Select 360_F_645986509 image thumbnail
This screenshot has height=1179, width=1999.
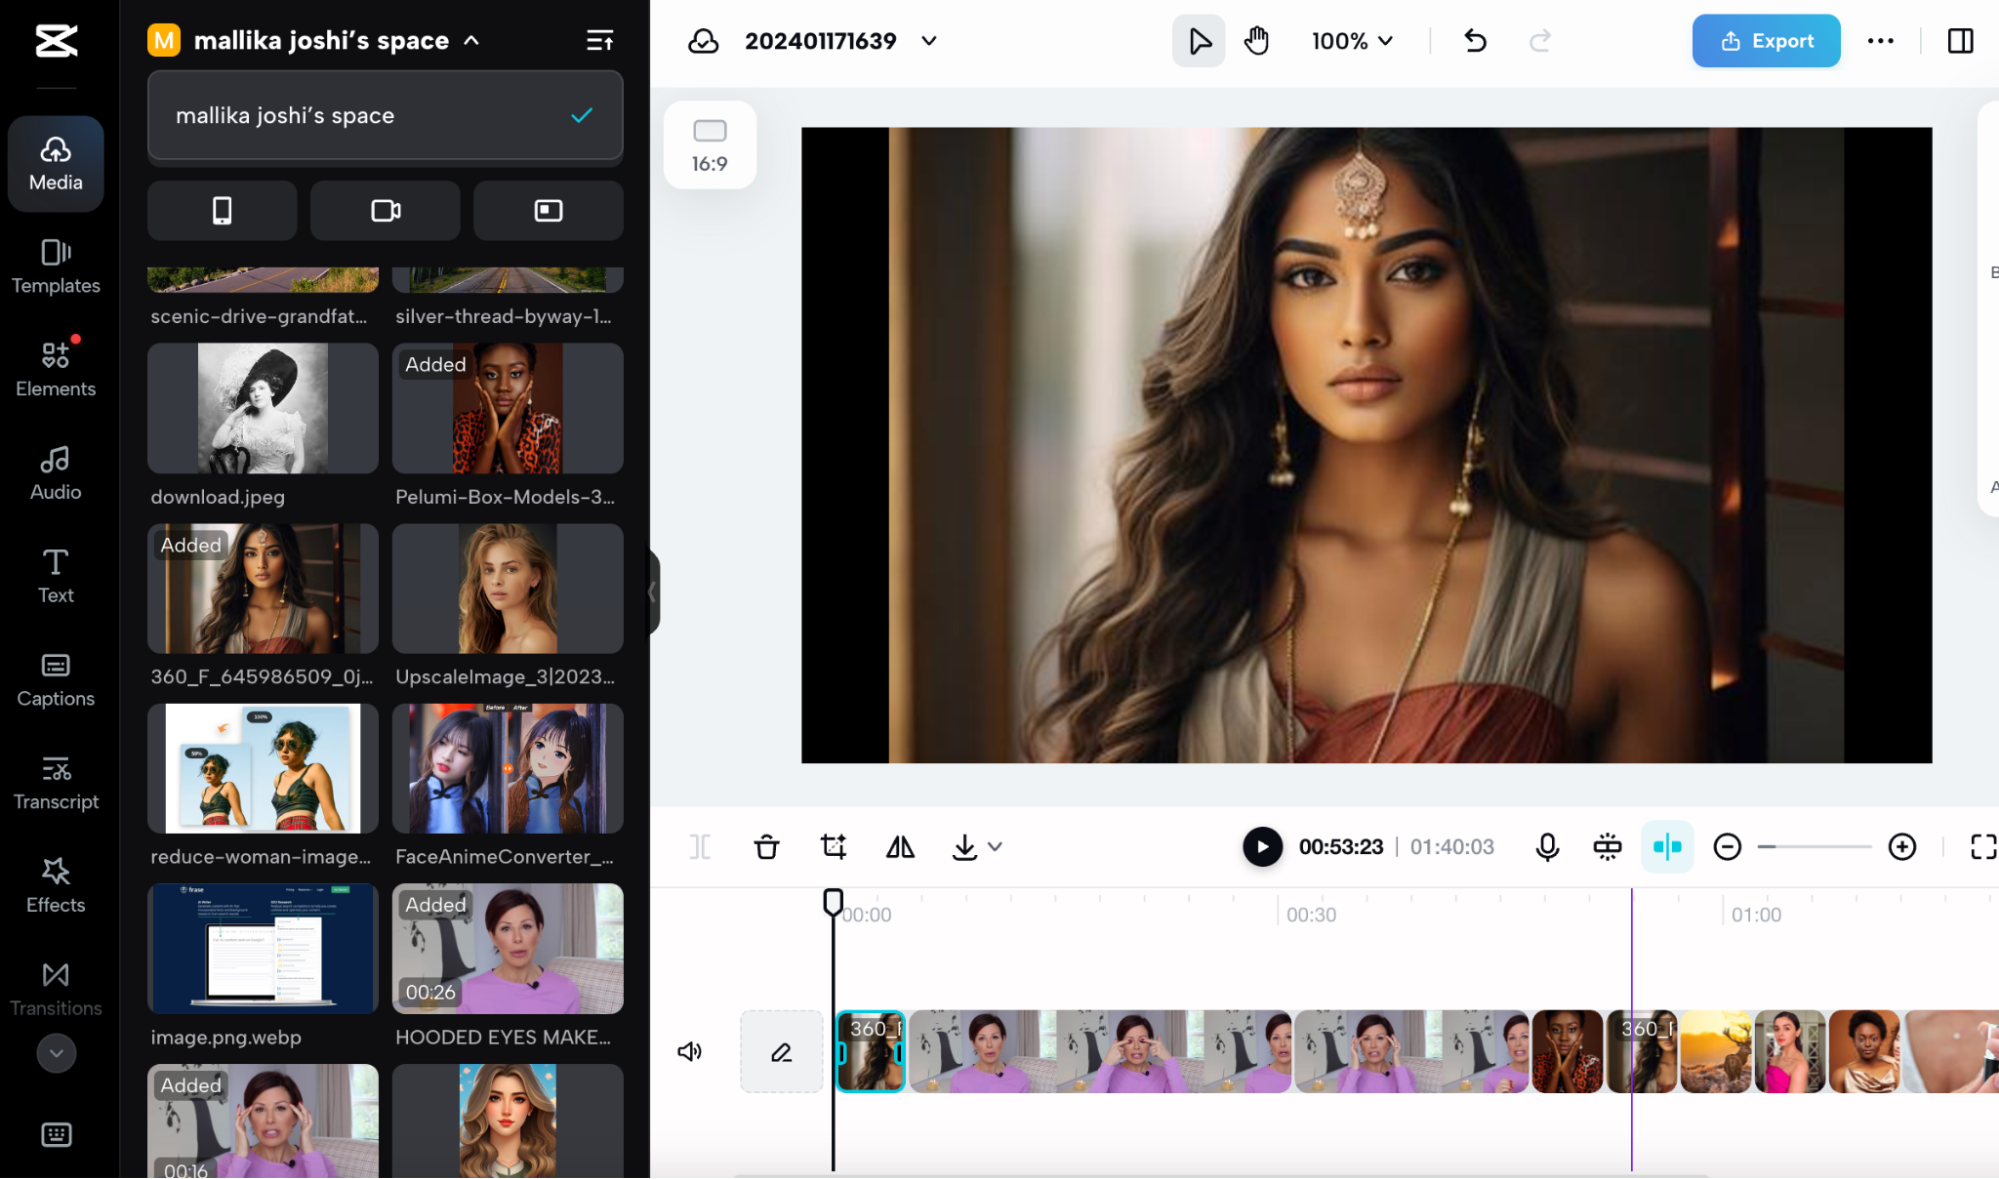tap(263, 589)
